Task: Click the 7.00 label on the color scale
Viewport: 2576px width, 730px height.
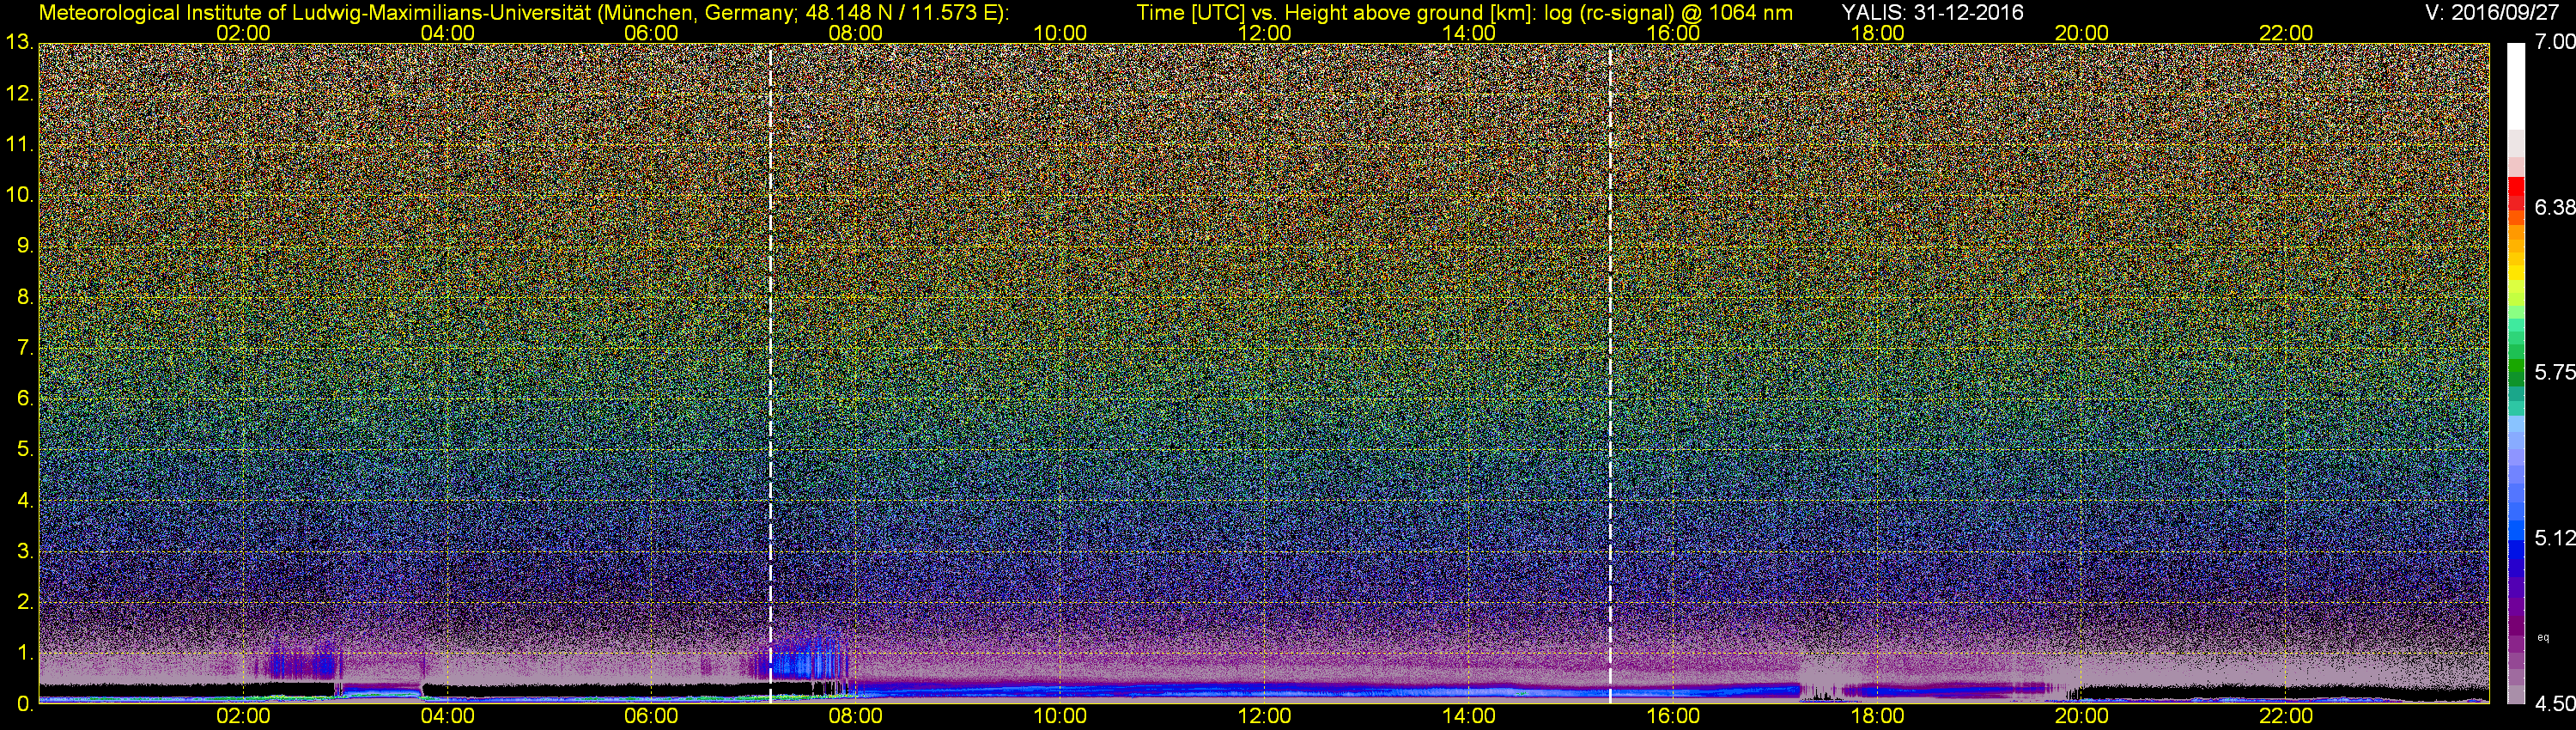Action: (x=2555, y=42)
